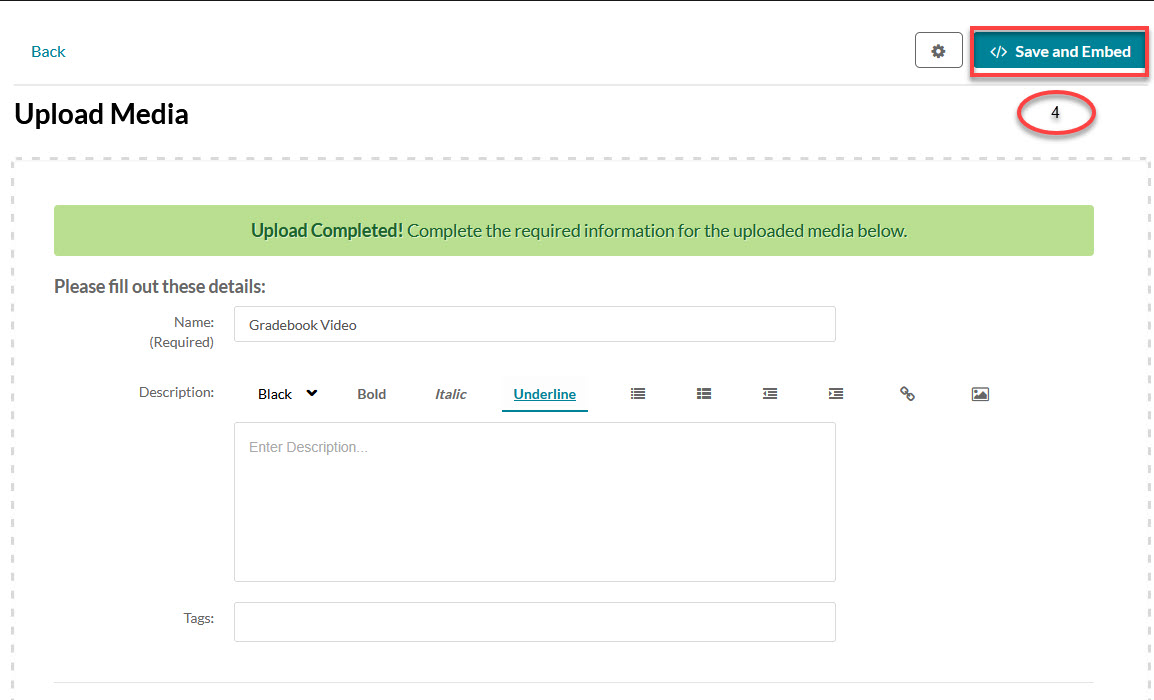Toggle Italic formatting in description toolbar
Screen dimensions: 1154x700
point(450,394)
